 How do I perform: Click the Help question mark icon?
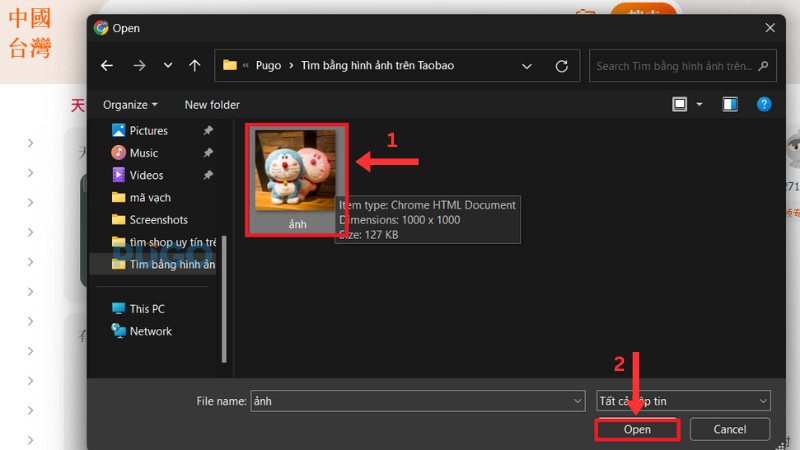click(x=763, y=104)
